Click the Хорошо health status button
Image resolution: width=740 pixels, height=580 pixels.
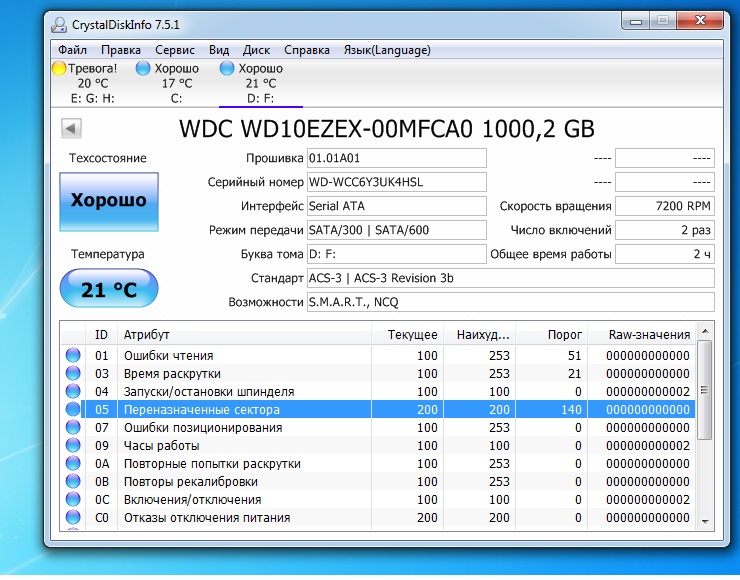click(109, 202)
